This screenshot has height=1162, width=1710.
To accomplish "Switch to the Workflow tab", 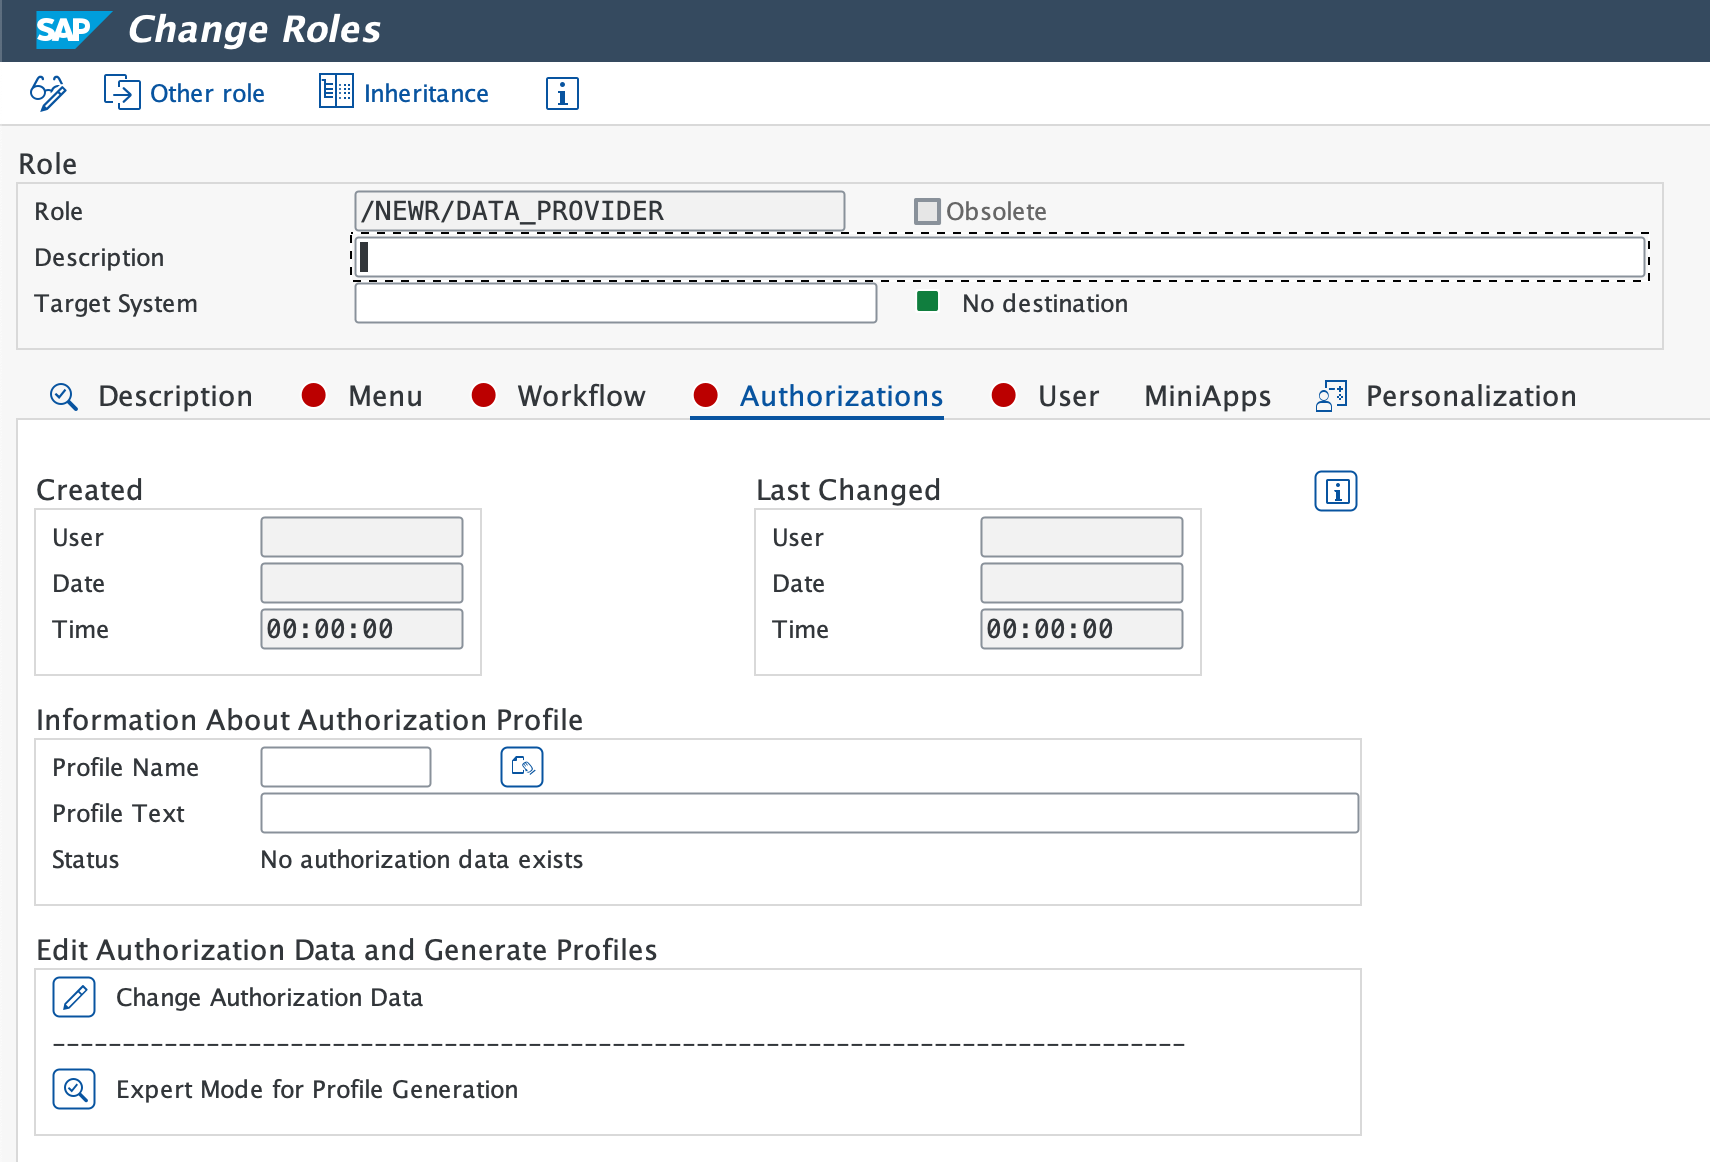I will [x=580, y=396].
